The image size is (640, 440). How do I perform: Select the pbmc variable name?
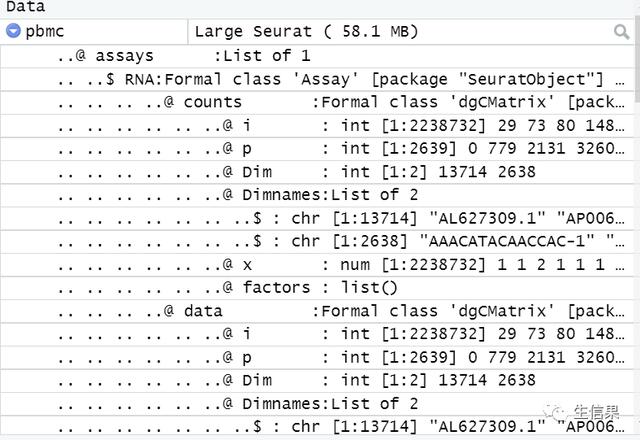pyautogui.click(x=44, y=31)
